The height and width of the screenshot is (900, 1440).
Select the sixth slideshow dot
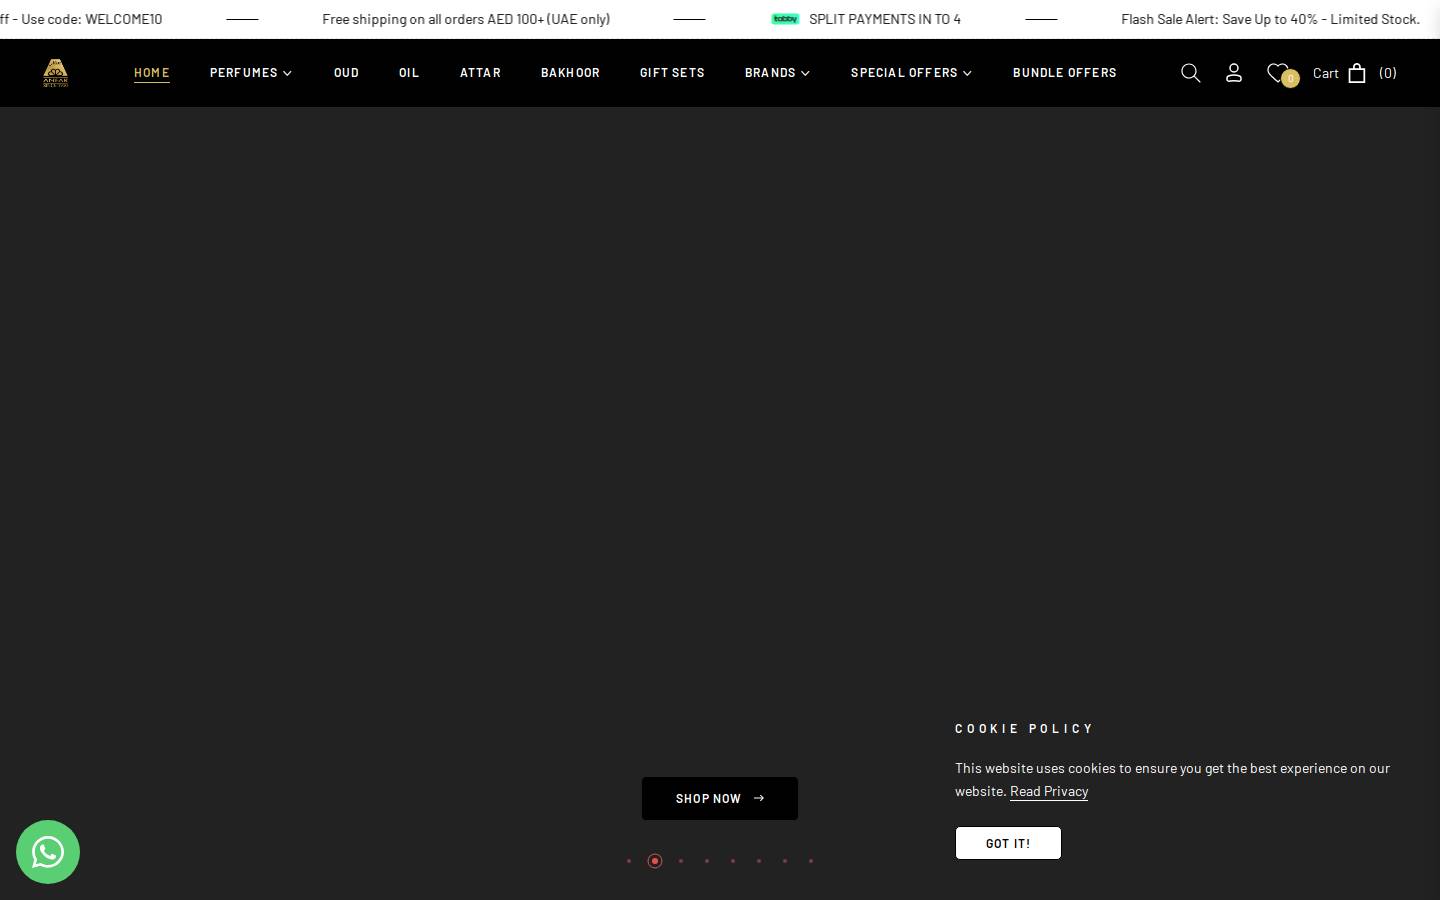pyautogui.click(x=759, y=861)
